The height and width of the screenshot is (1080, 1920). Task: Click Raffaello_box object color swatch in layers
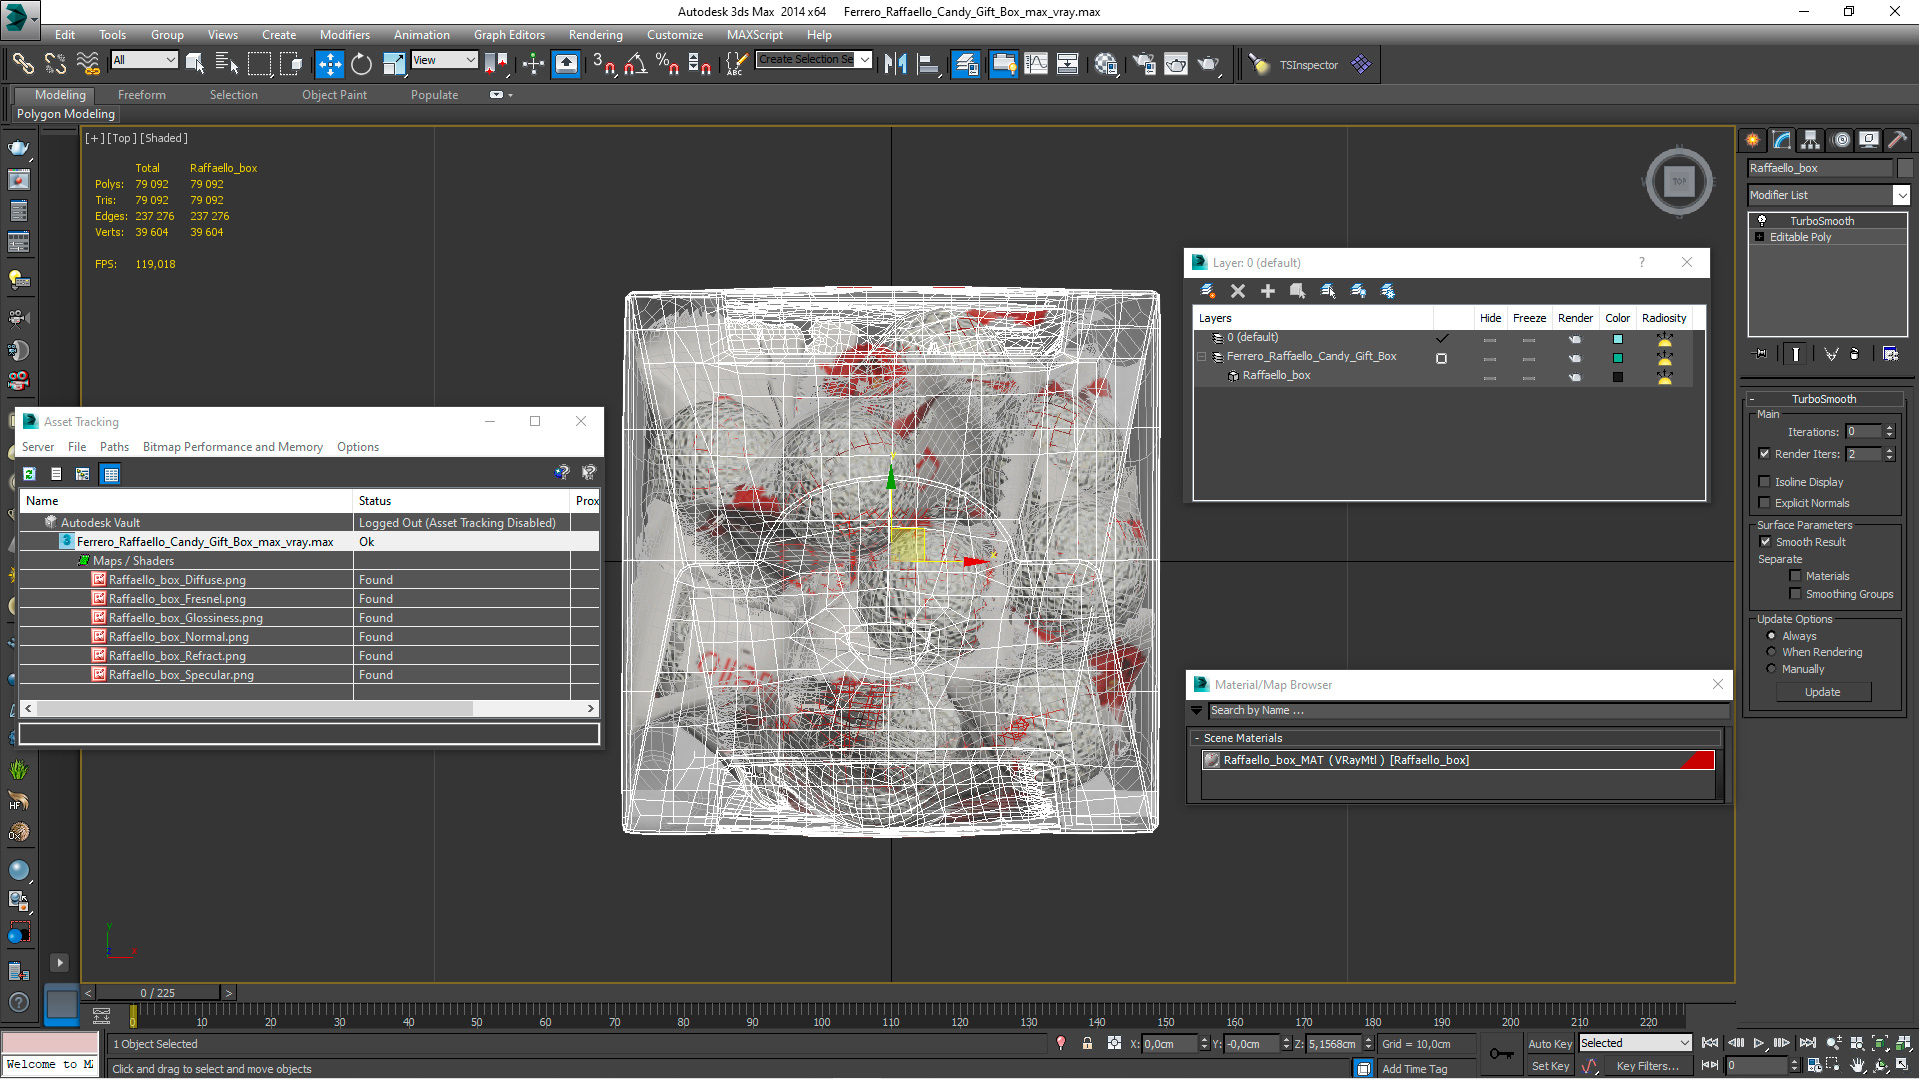tap(1617, 377)
